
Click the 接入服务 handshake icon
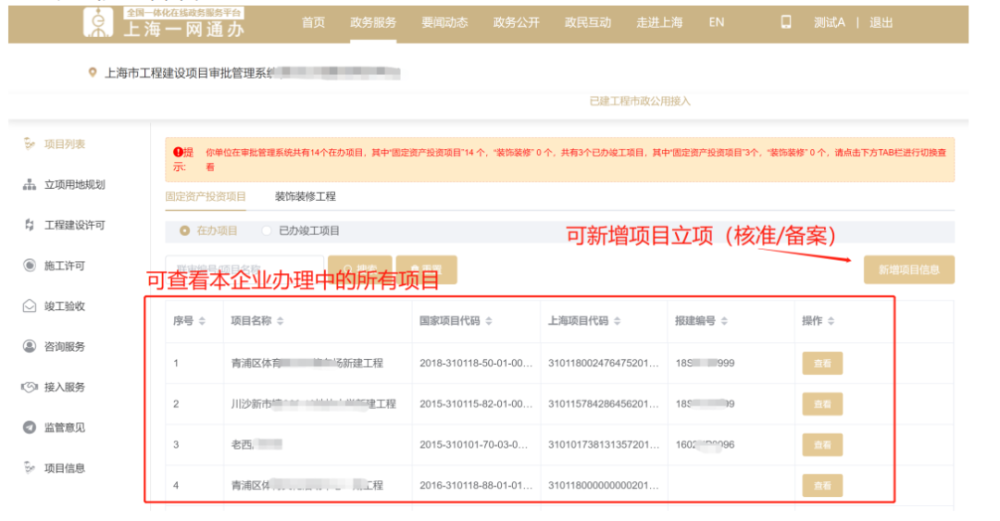click(29, 387)
